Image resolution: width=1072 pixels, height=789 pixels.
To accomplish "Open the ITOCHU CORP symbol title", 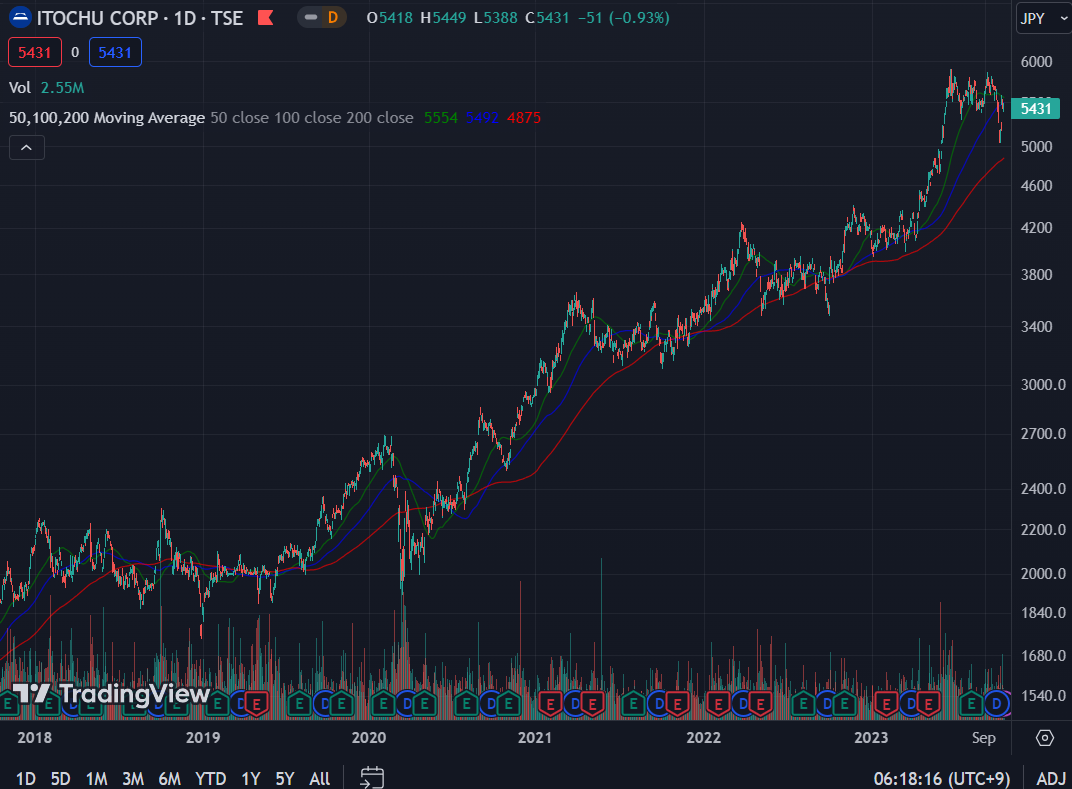I will click(98, 18).
